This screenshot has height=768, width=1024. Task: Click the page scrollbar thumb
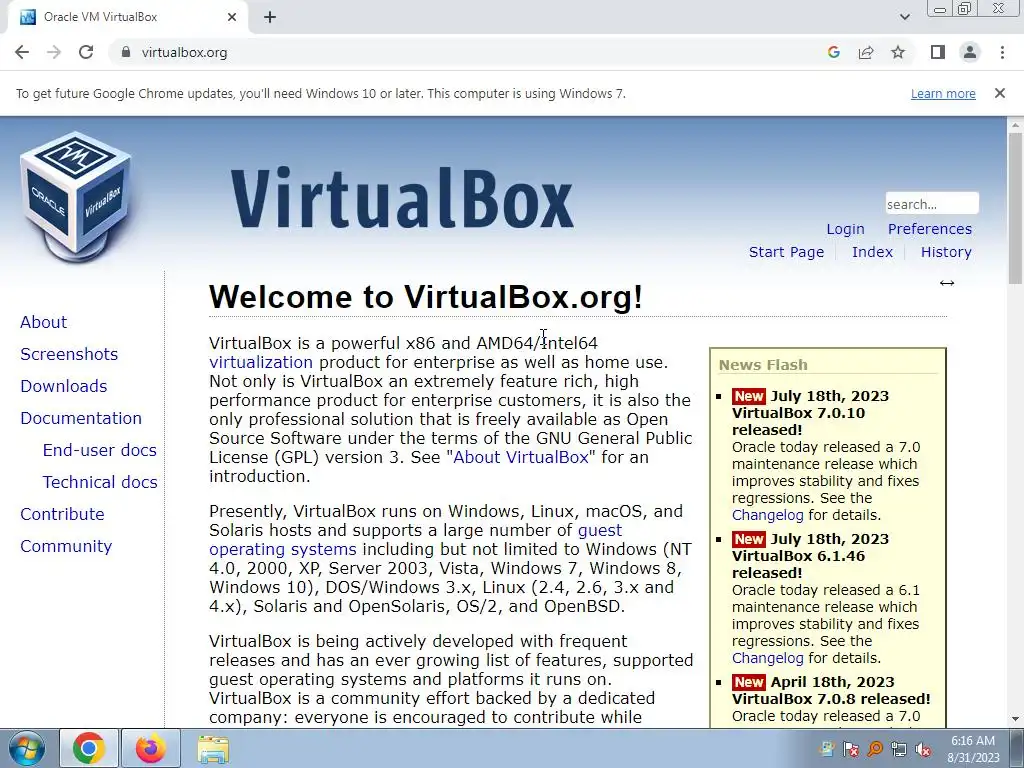[x=1015, y=208]
